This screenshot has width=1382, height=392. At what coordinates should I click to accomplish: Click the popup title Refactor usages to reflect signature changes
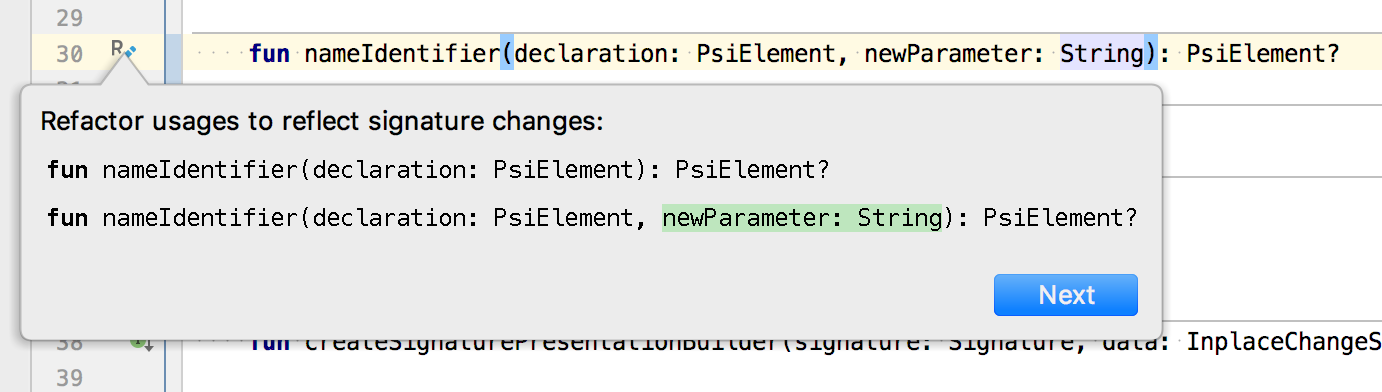click(x=322, y=122)
